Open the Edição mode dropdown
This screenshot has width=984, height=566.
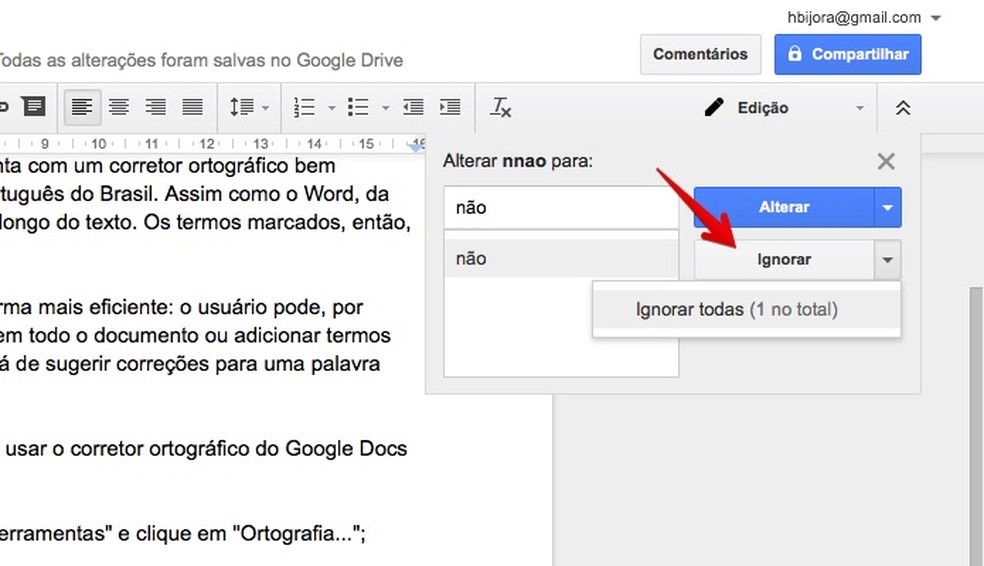(x=783, y=108)
